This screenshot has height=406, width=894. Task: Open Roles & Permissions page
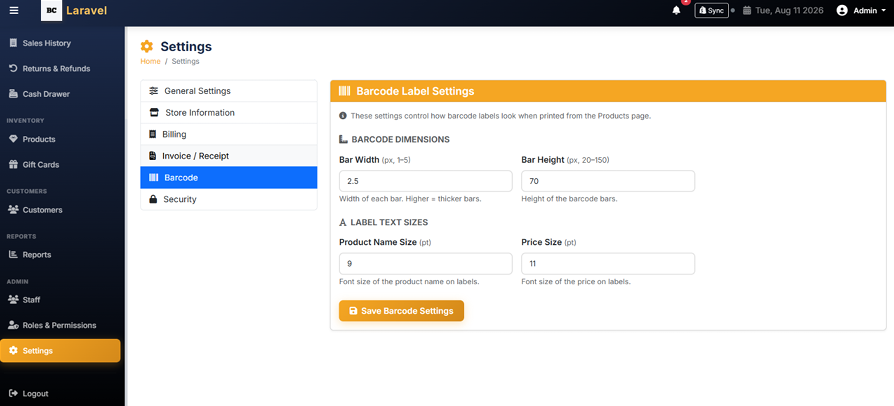click(60, 325)
